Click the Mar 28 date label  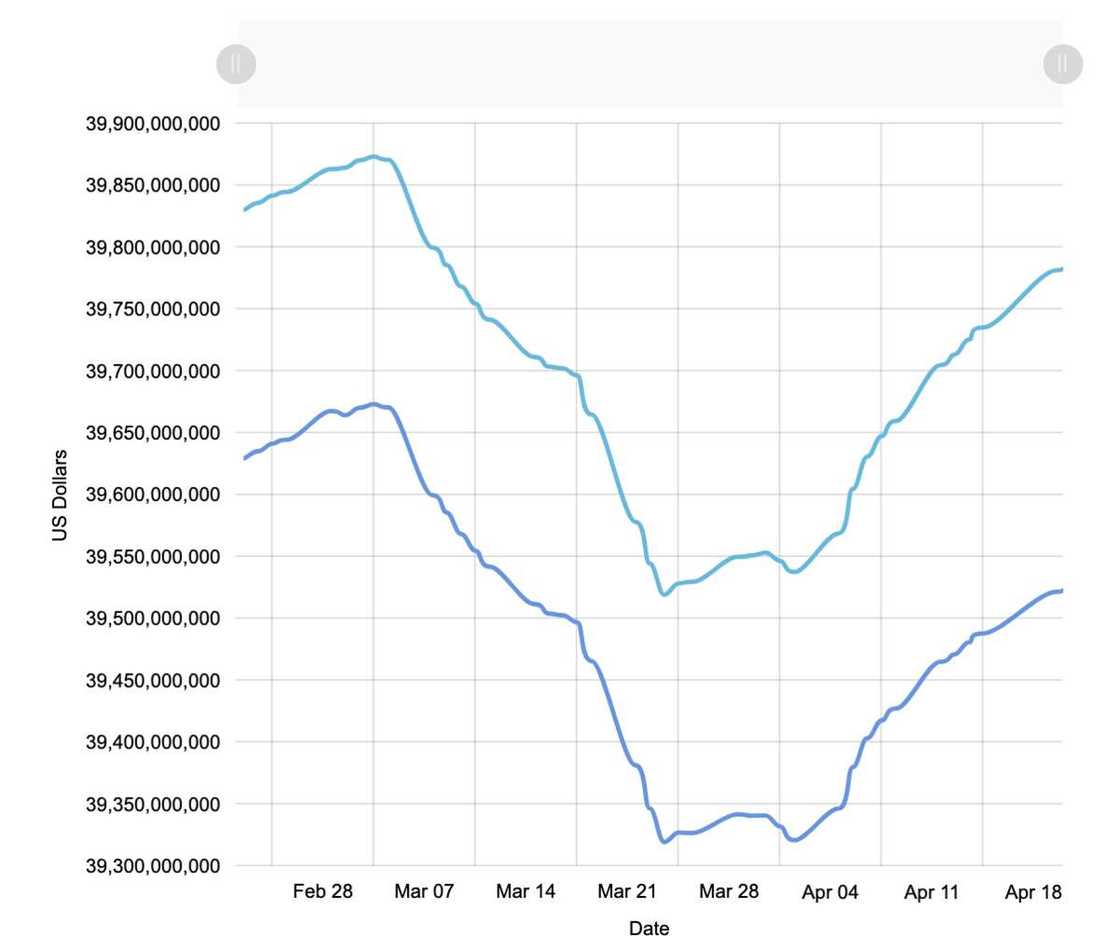[x=729, y=892]
